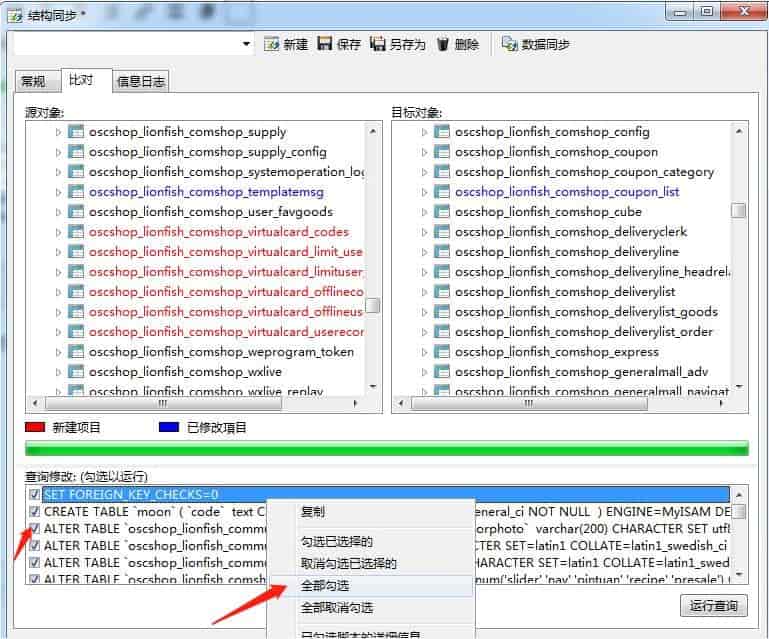769x639 pixels.
Task: Click target tree vertical scrollbar thumb
Action: [x=739, y=210]
